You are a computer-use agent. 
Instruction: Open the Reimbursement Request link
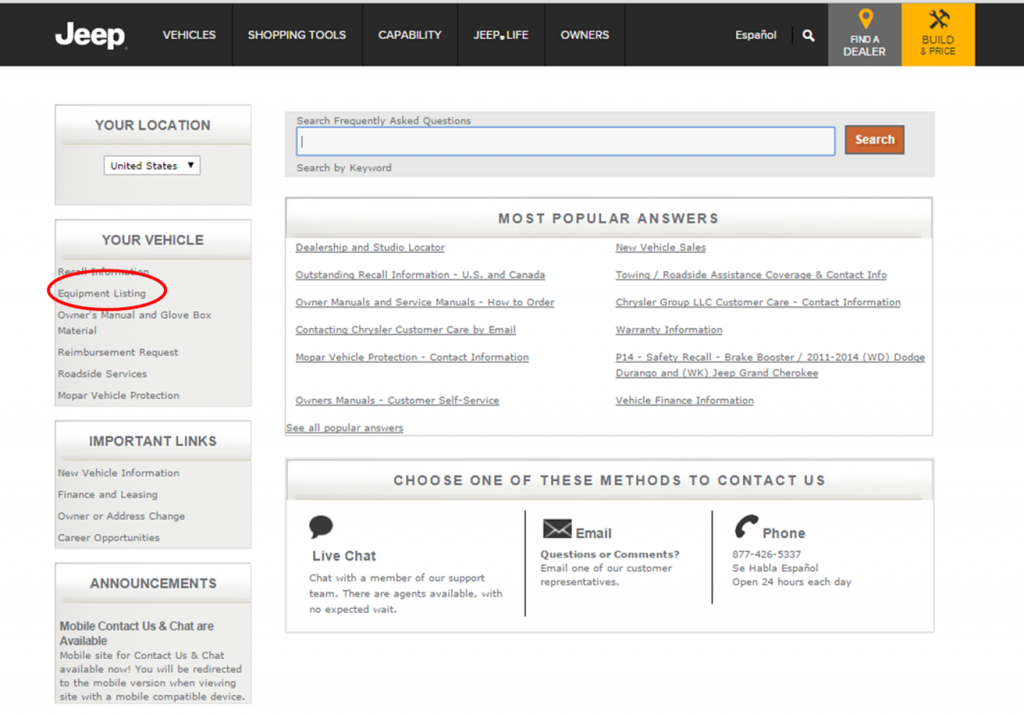coord(118,352)
